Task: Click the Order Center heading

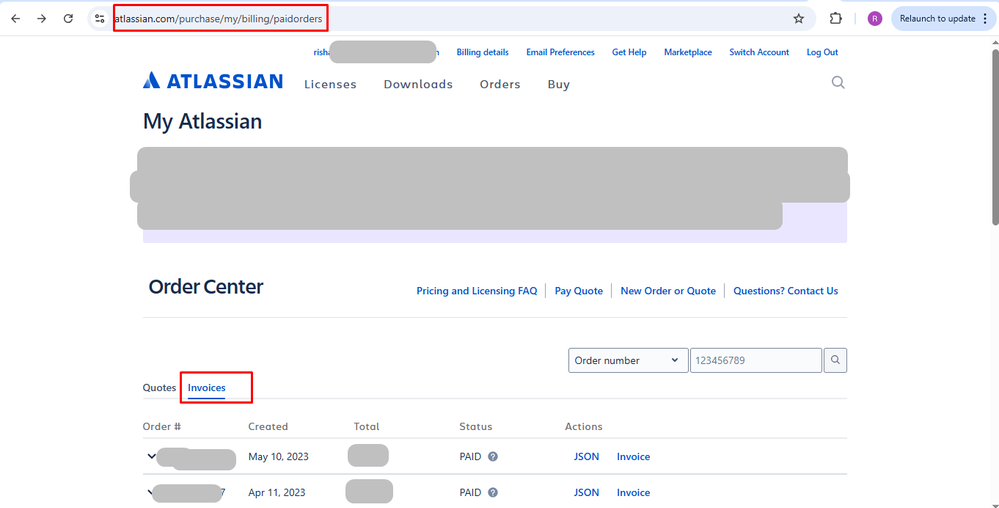Action: 206,286
